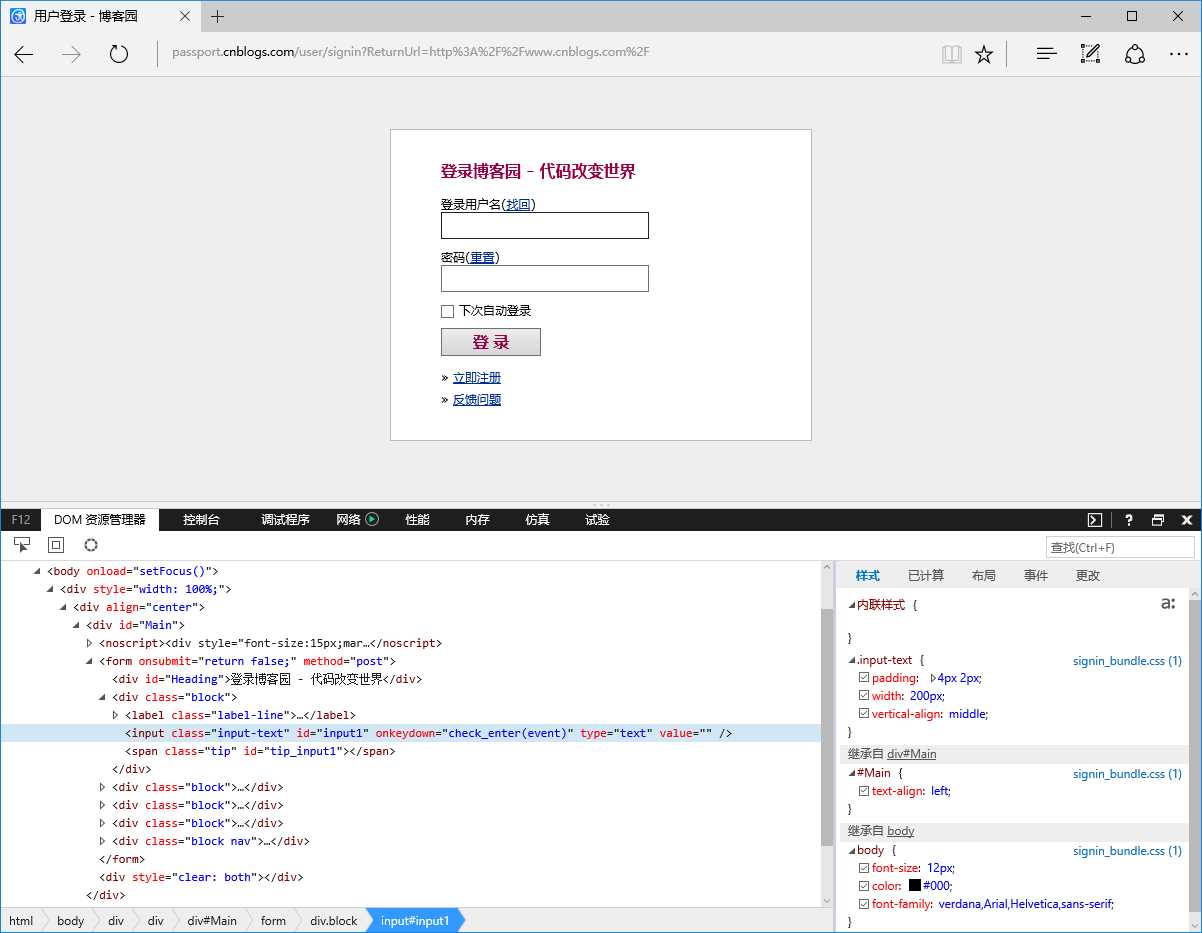This screenshot has height=933, width=1202.
Task: Close the F12 developer tools panel
Action: [x=1187, y=520]
